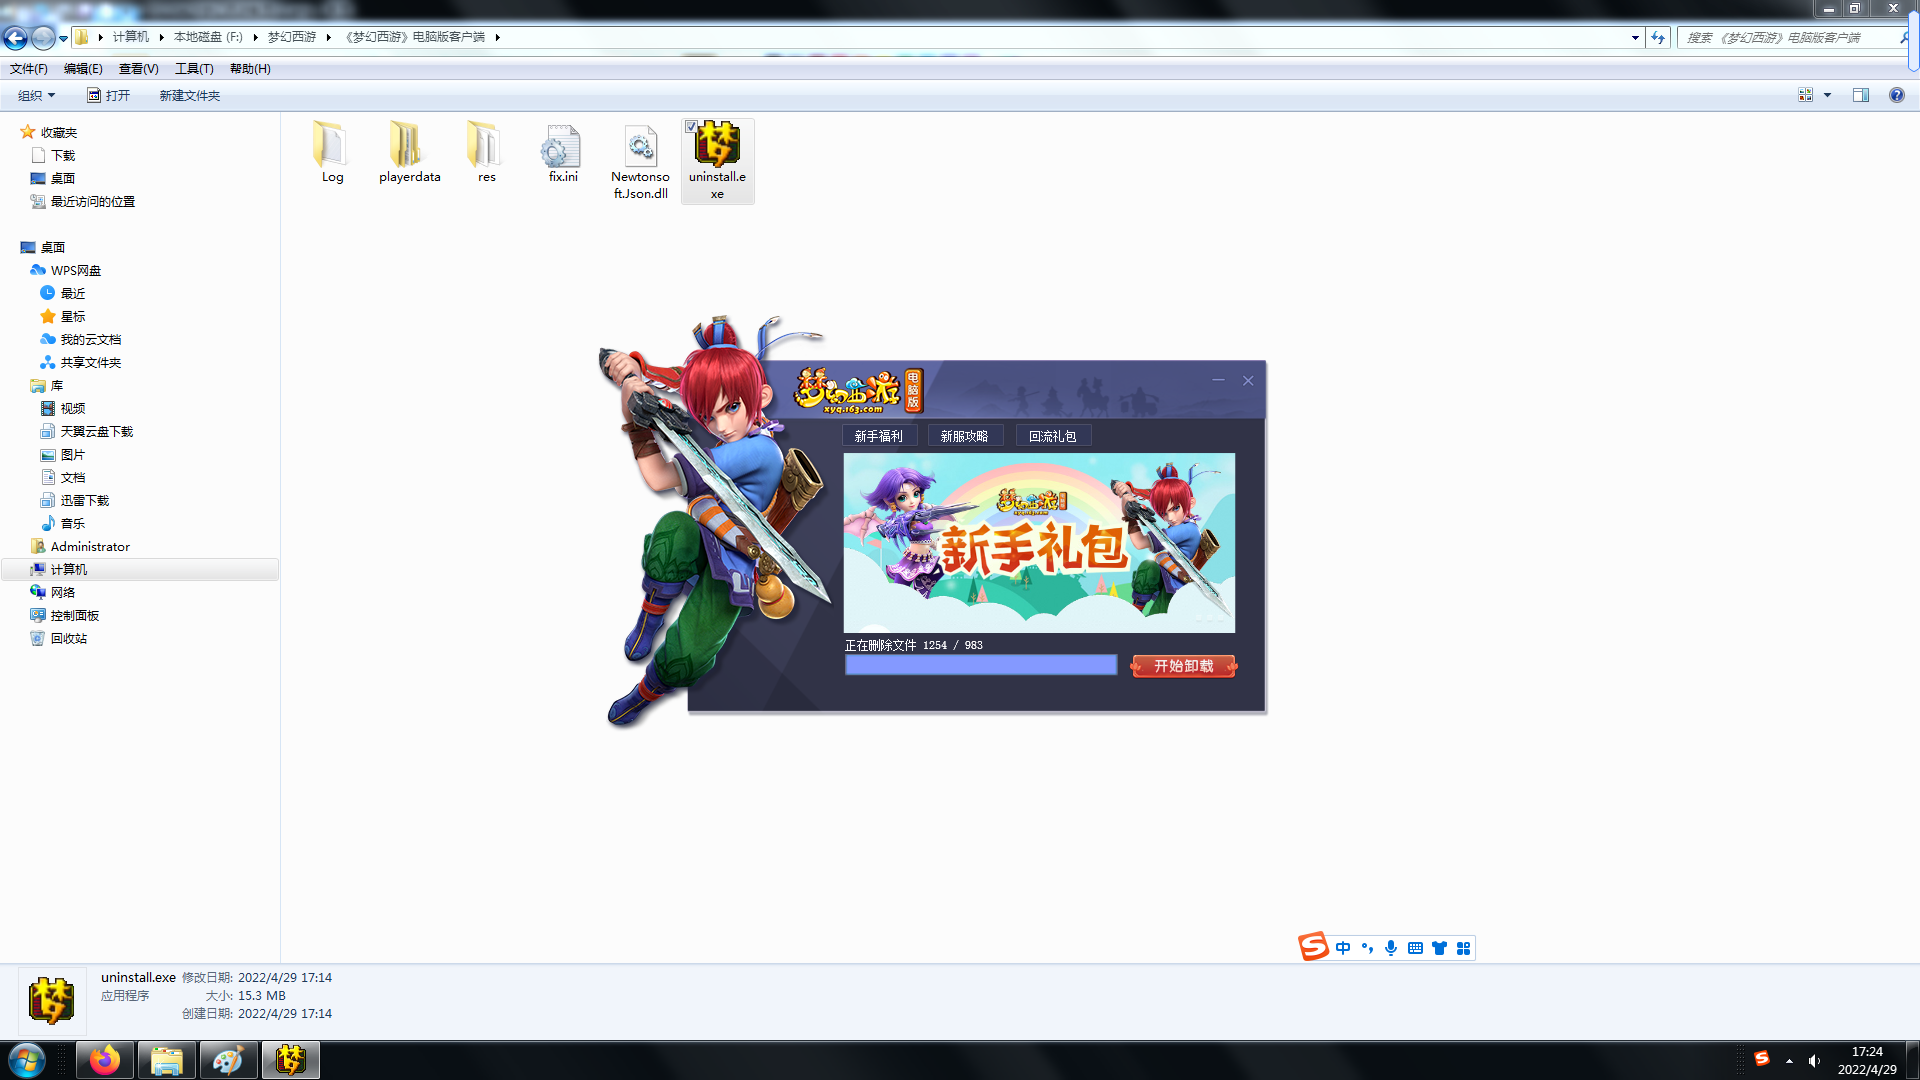
Task: Click the Windows Start button
Action: click(27, 1060)
